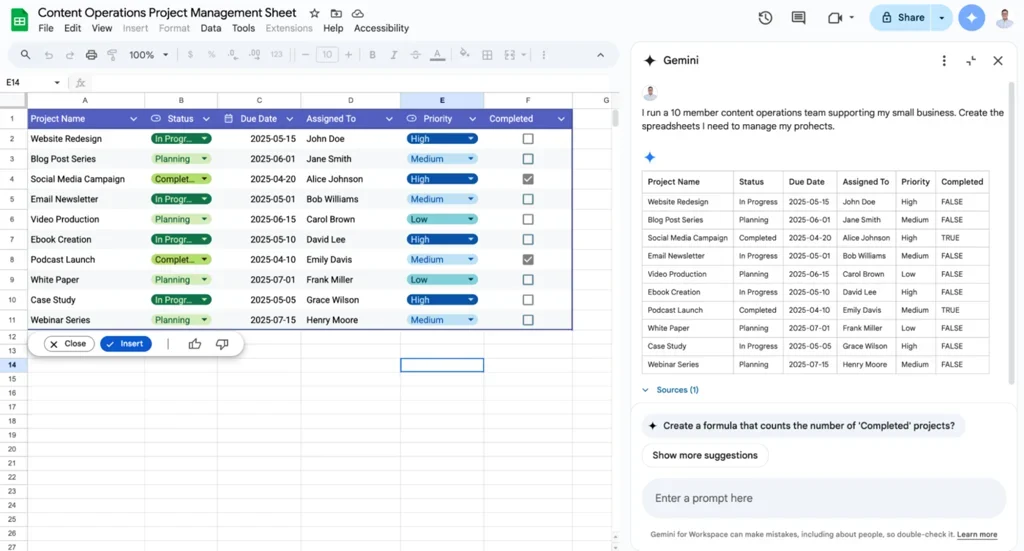
Task: Uncheck Completed for Podcast Launch
Action: (x=528, y=259)
